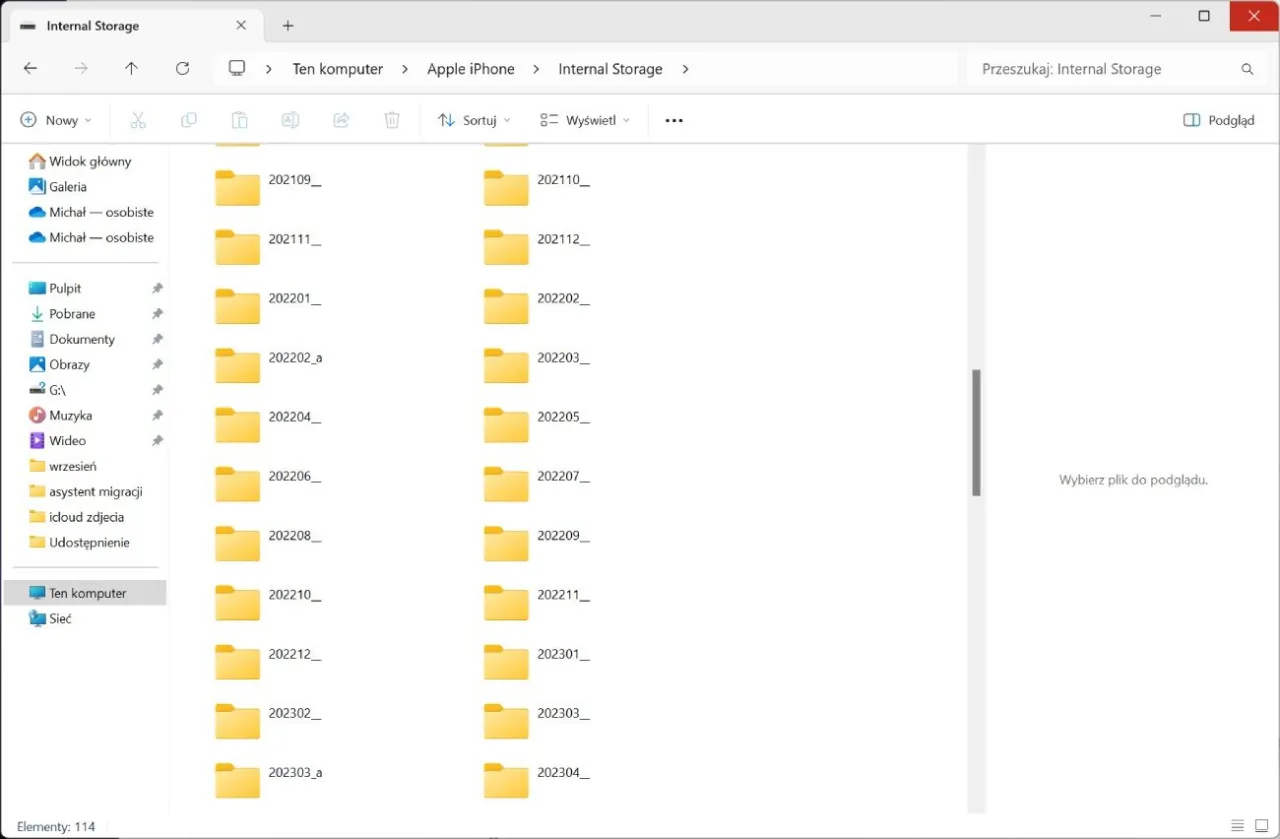
Task: Refresh the folder view
Action: tap(183, 68)
